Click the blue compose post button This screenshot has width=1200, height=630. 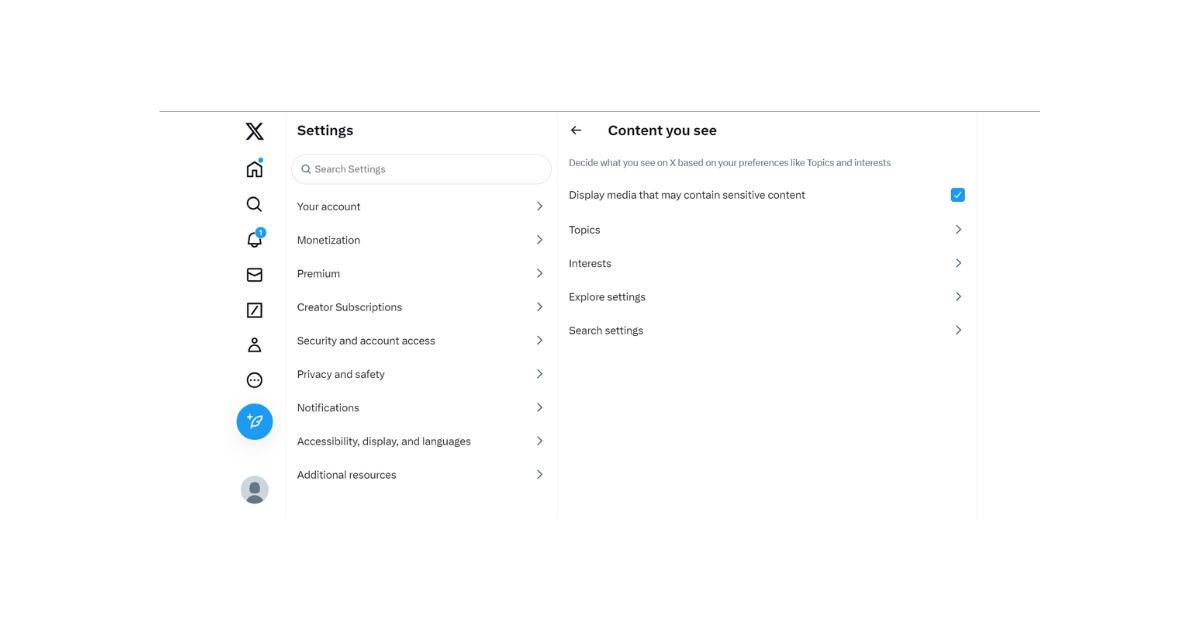click(254, 422)
